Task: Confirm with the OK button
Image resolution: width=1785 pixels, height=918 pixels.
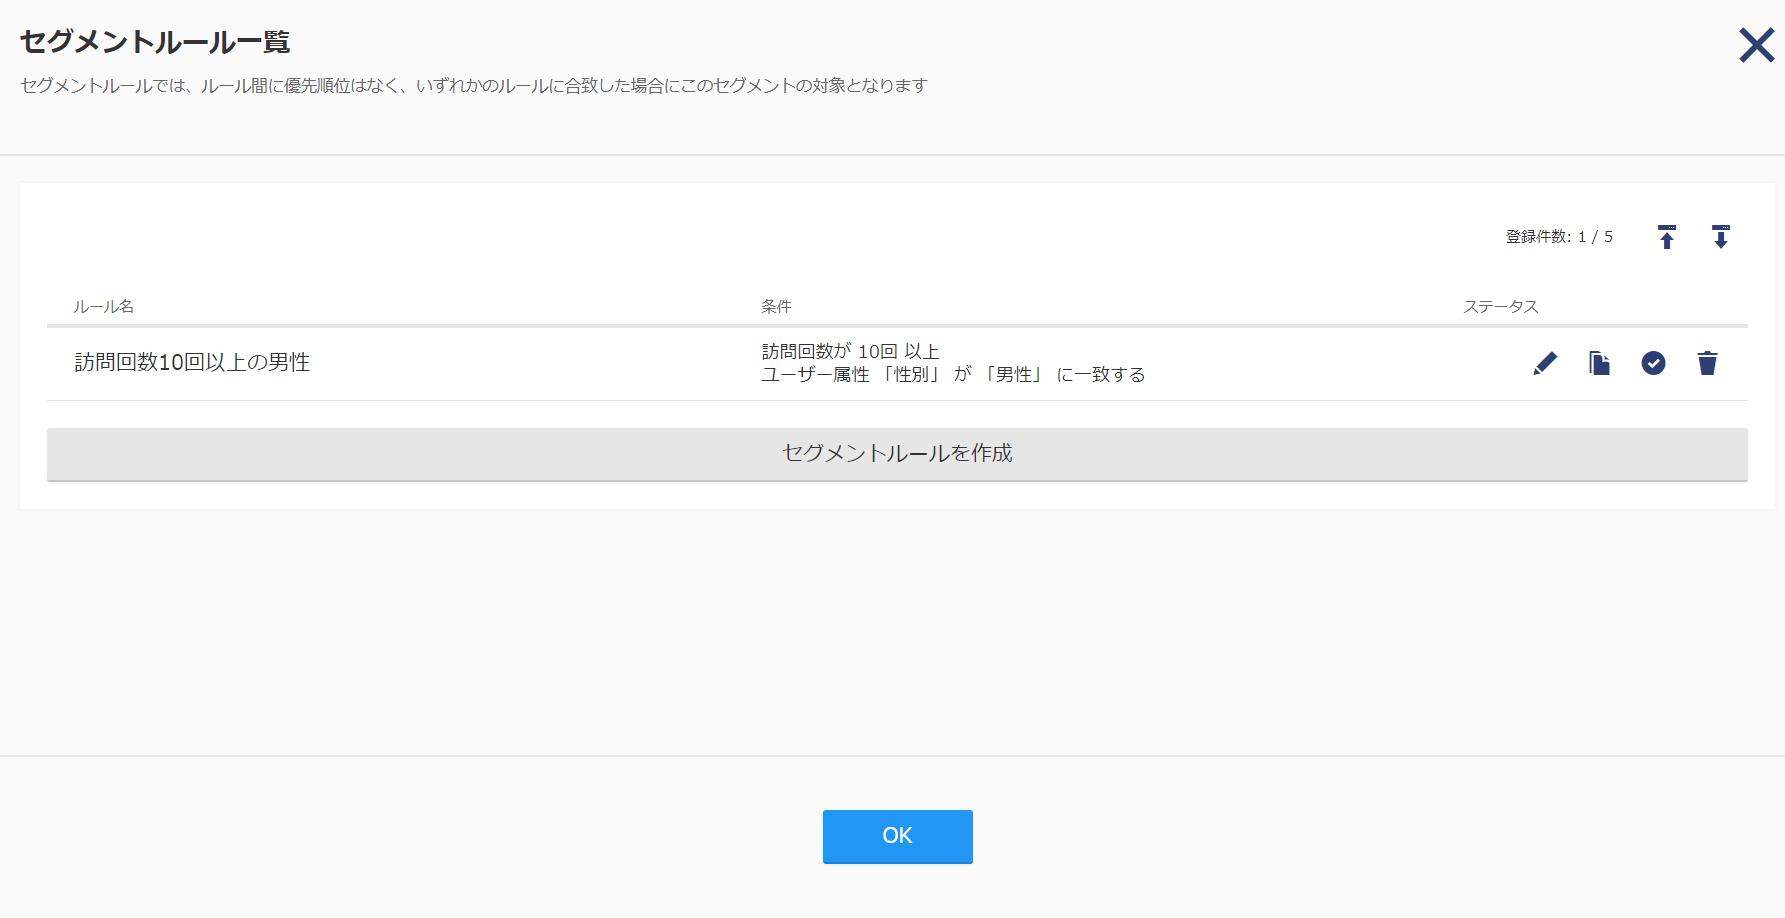Action: [x=898, y=836]
